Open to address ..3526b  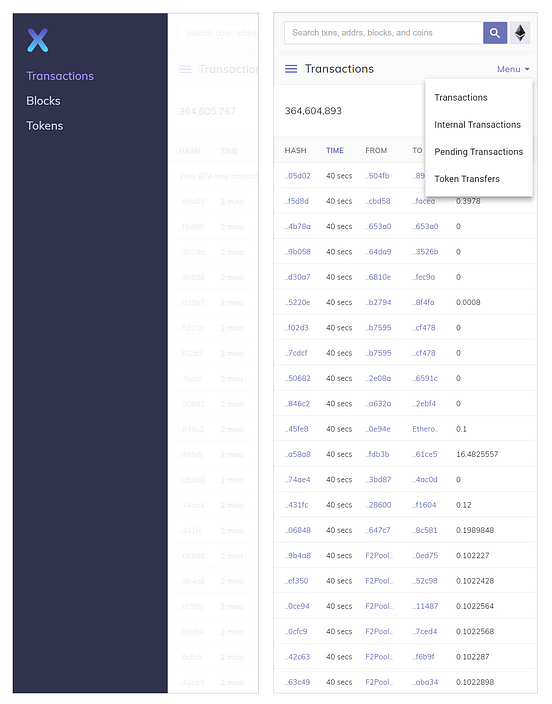point(425,251)
